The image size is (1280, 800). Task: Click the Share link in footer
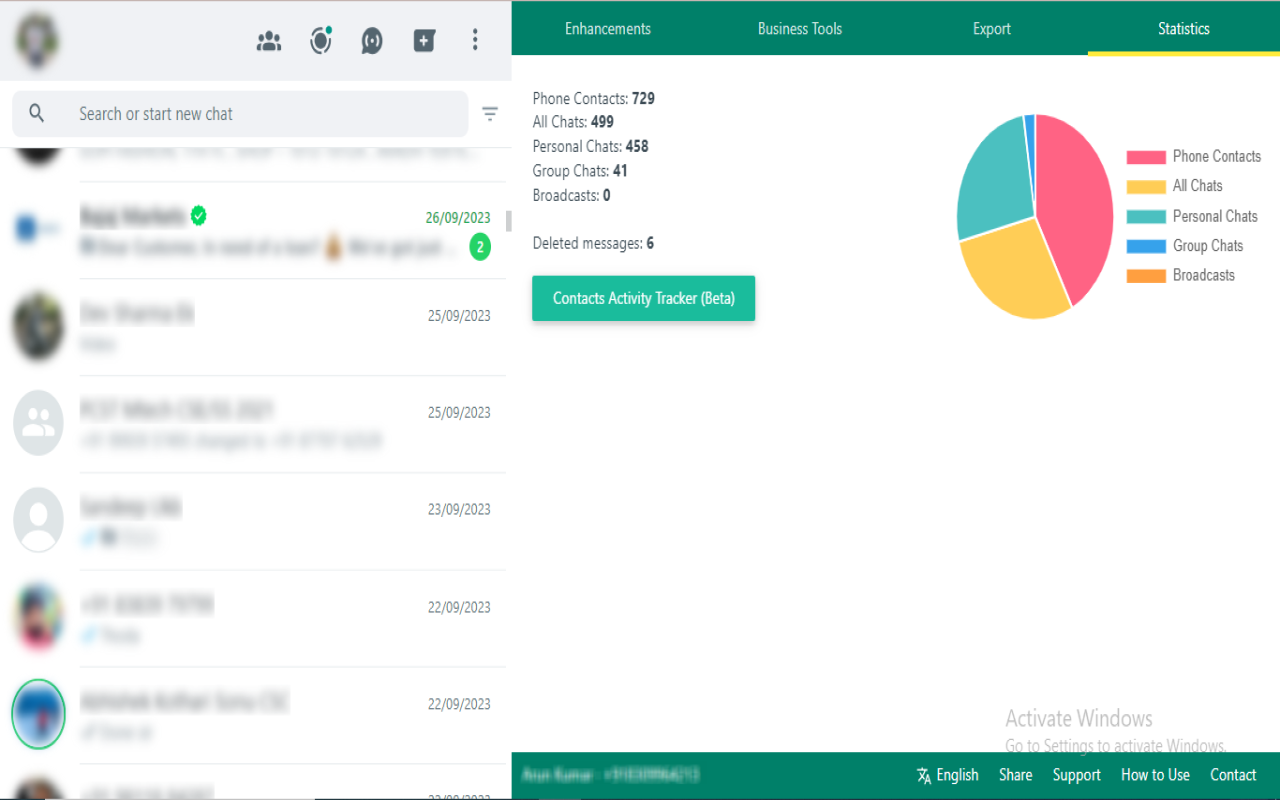tap(1015, 775)
